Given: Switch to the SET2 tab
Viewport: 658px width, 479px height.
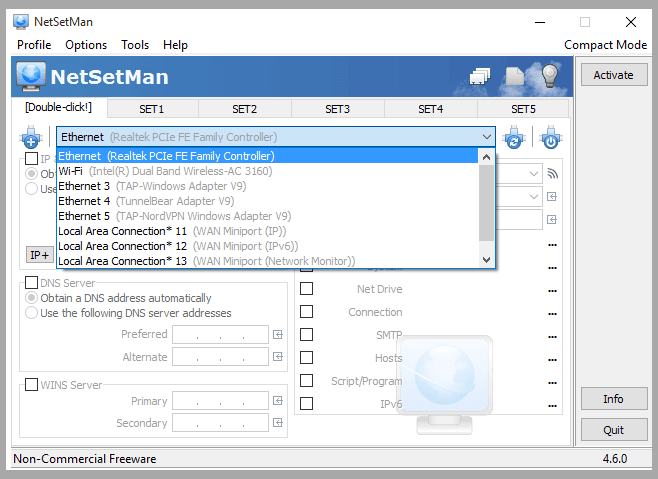Looking at the screenshot, I should [245, 109].
